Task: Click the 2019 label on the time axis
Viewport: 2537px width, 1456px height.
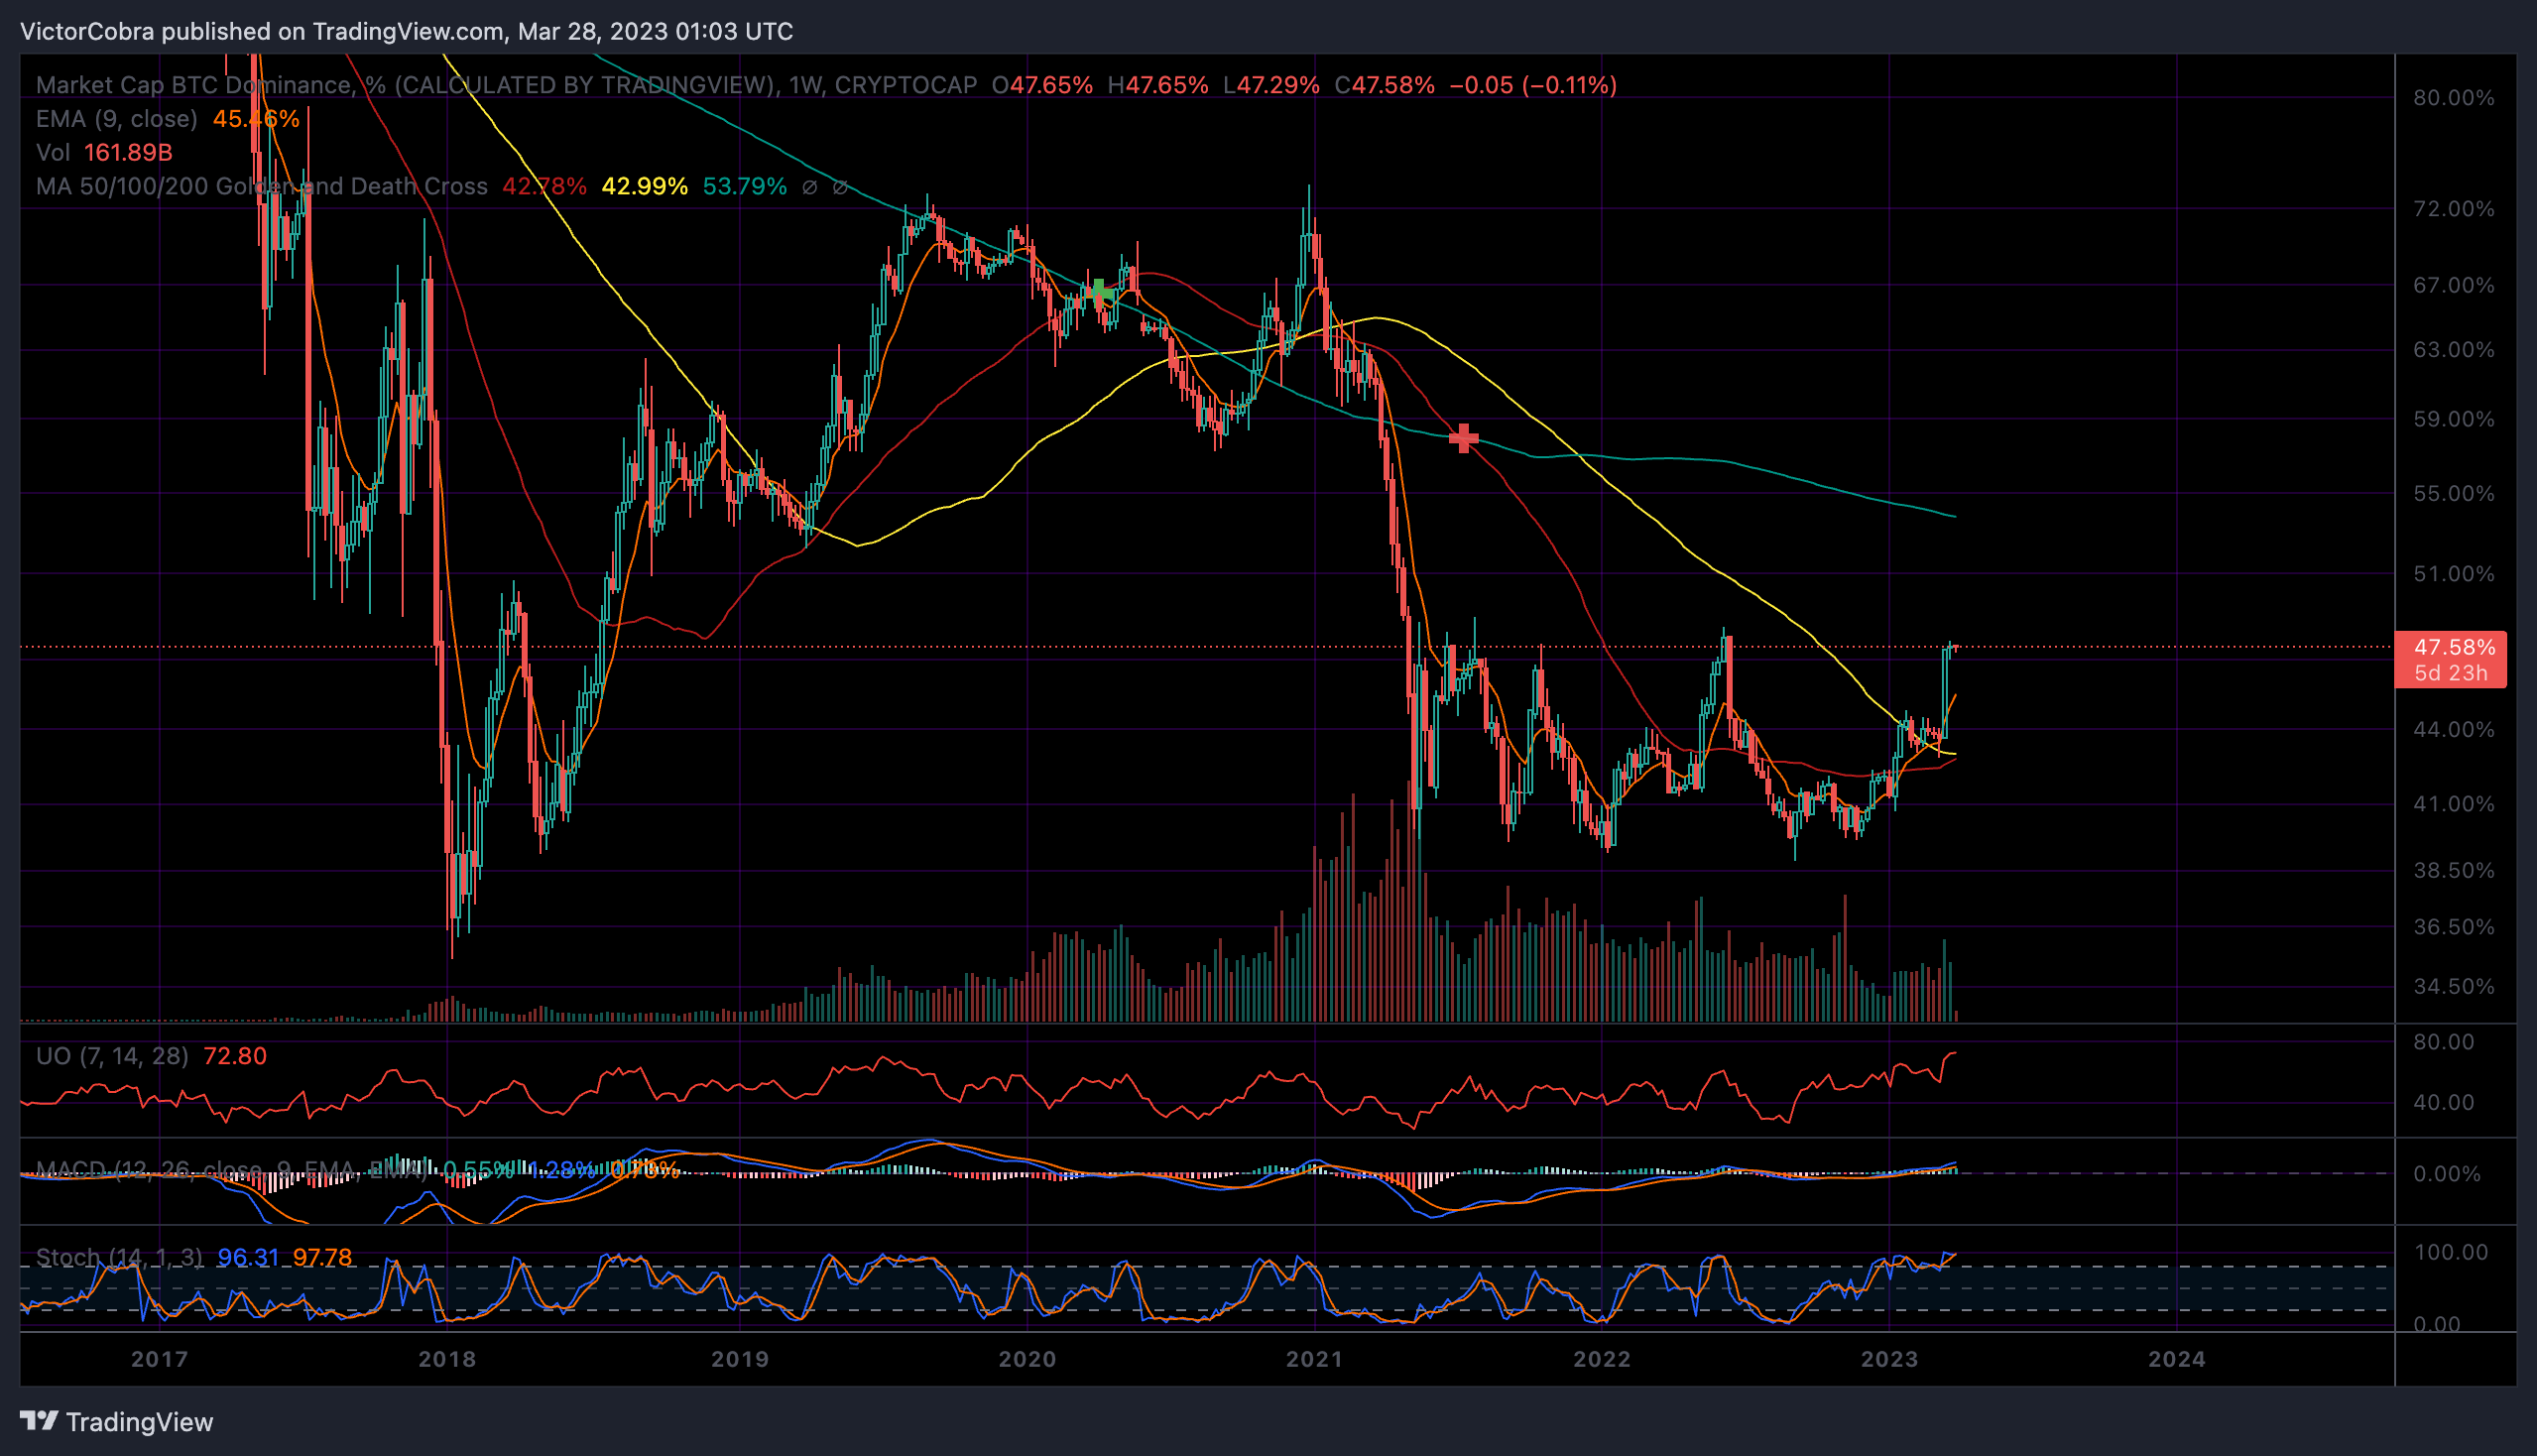Action: pos(740,1360)
